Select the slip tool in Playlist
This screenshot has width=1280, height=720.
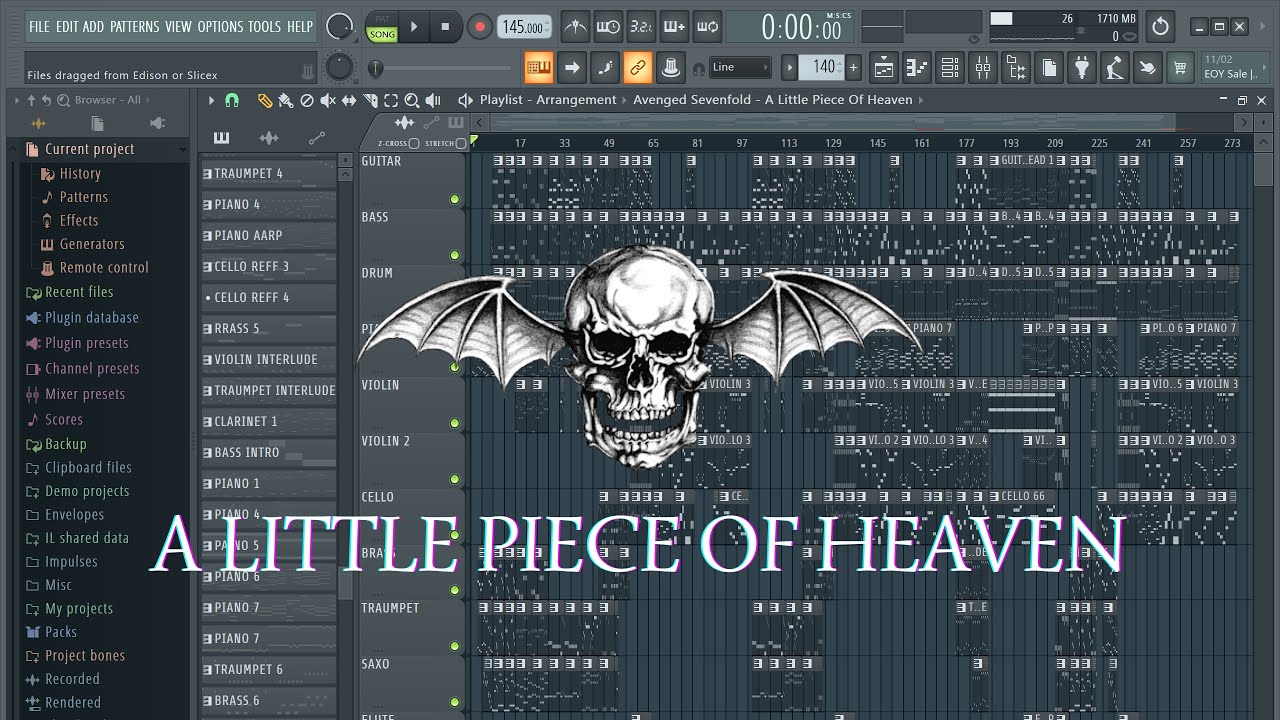349,100
